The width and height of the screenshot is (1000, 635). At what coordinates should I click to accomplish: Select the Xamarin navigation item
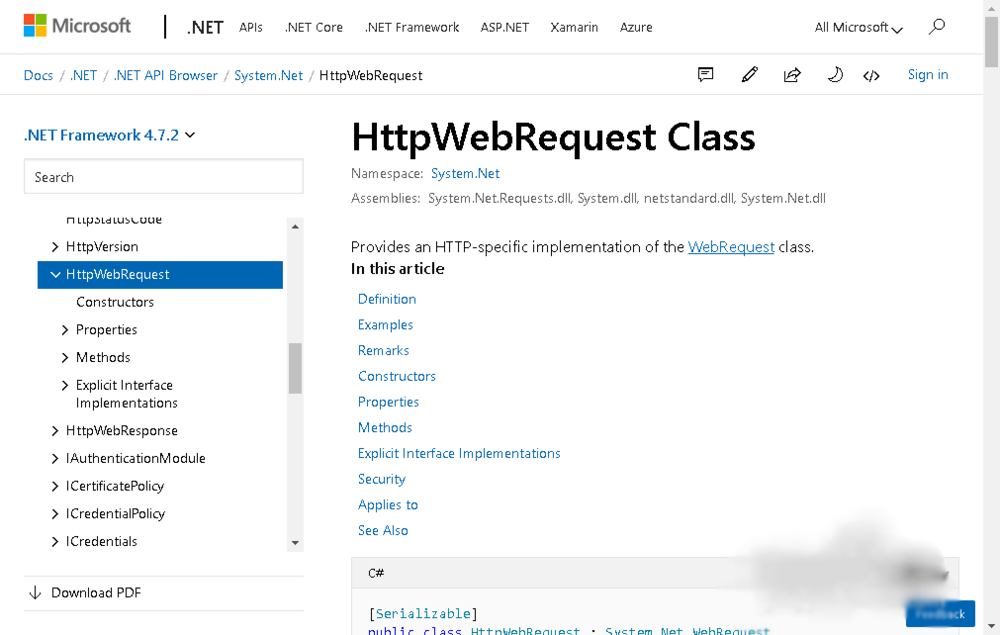tap(574, 28)
